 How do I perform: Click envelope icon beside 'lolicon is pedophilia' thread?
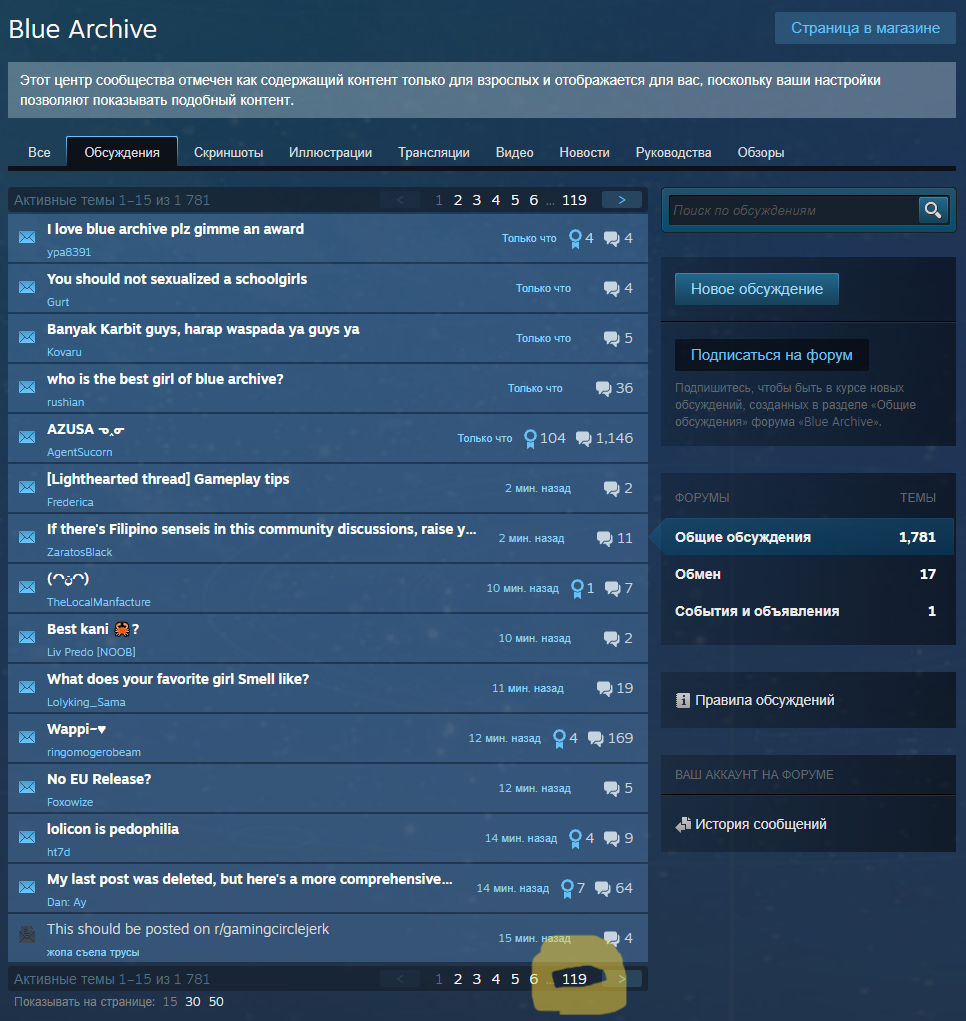tap(27, 837)
